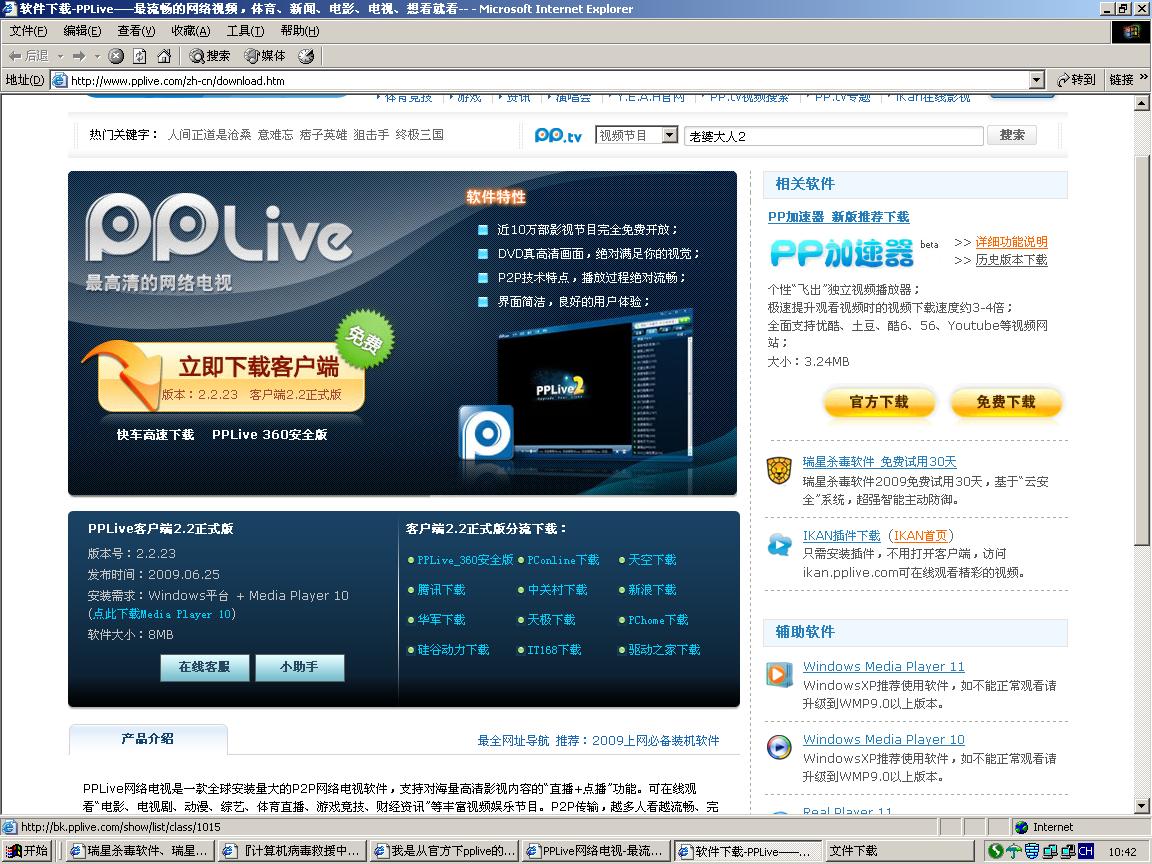Click the Rising antivirus lion icon

779,470
